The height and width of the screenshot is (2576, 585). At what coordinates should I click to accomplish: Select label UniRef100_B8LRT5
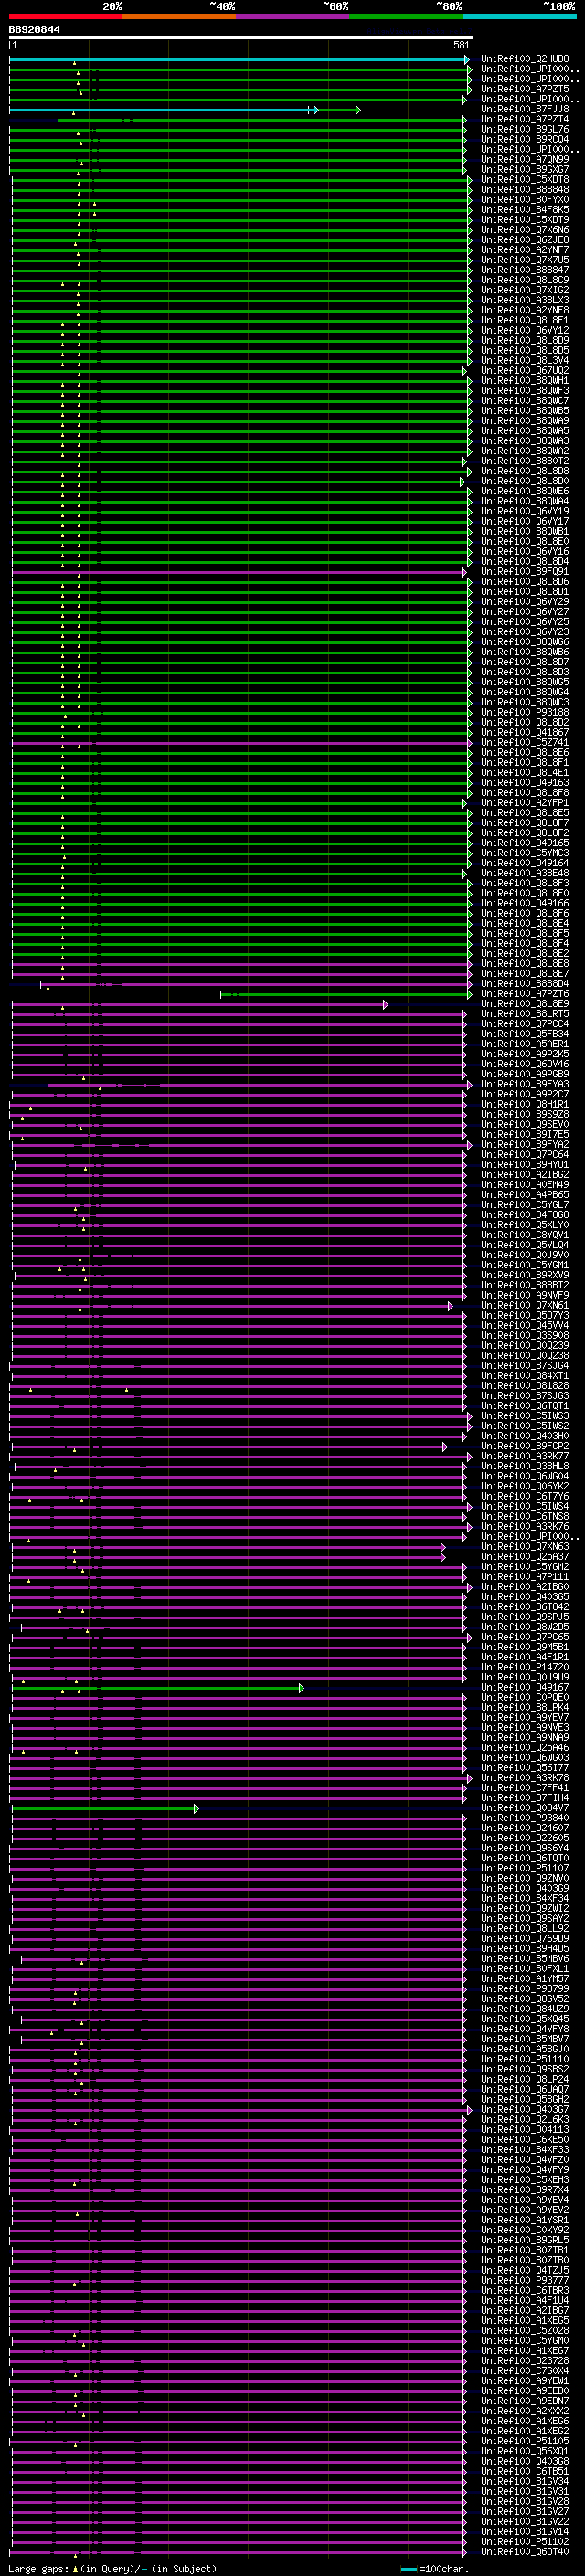(x=525, y=1014)
